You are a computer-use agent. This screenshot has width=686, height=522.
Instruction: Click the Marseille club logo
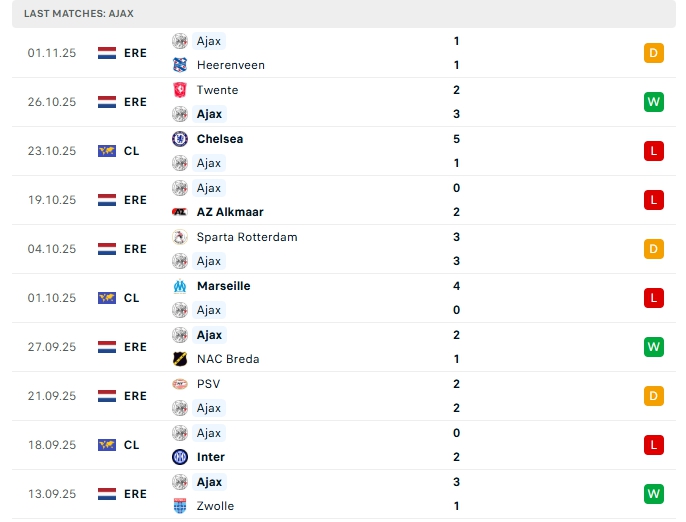[x=180, y=286]
